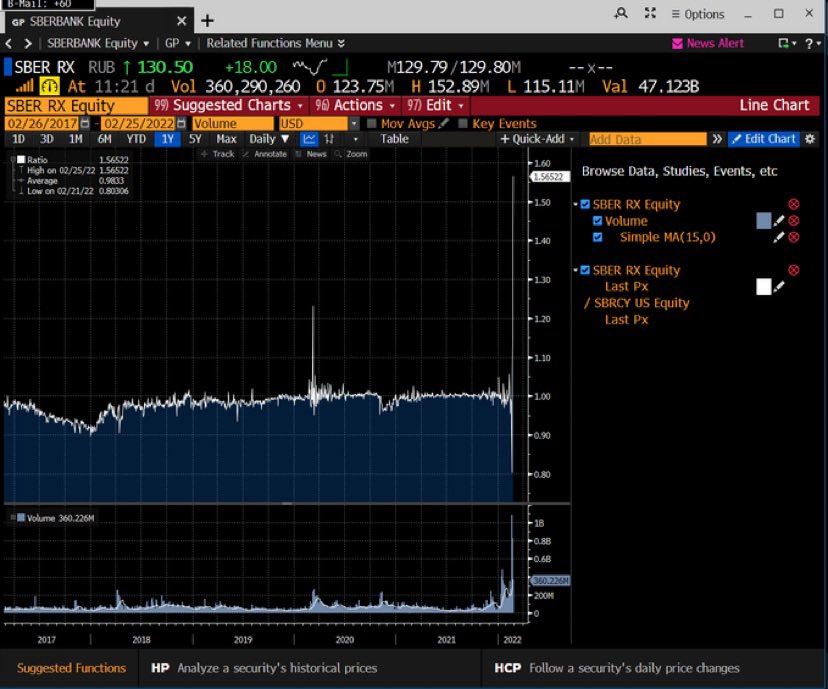Viewport: 828px width, 689px height.
Task: Select the YTD range tab
Action: coord(136,139)
